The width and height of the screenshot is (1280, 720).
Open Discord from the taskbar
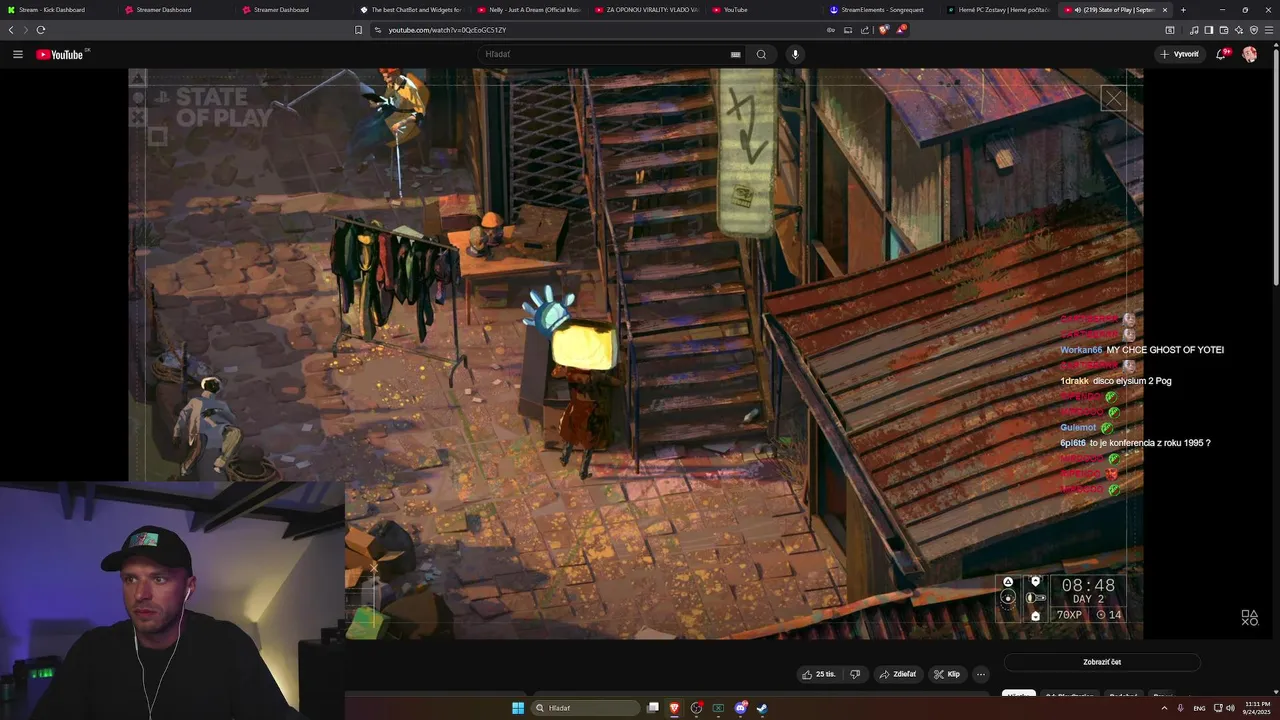click(x=741, y=708)
